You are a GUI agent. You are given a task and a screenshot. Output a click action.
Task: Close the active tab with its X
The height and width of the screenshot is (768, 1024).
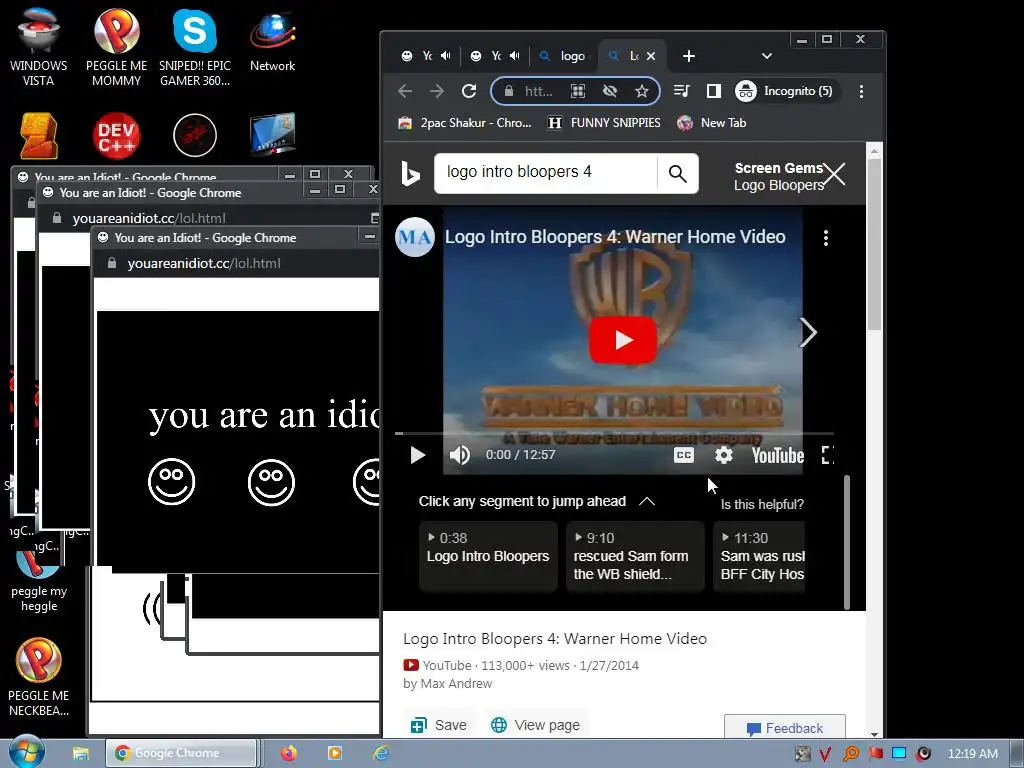click(651, 56)
